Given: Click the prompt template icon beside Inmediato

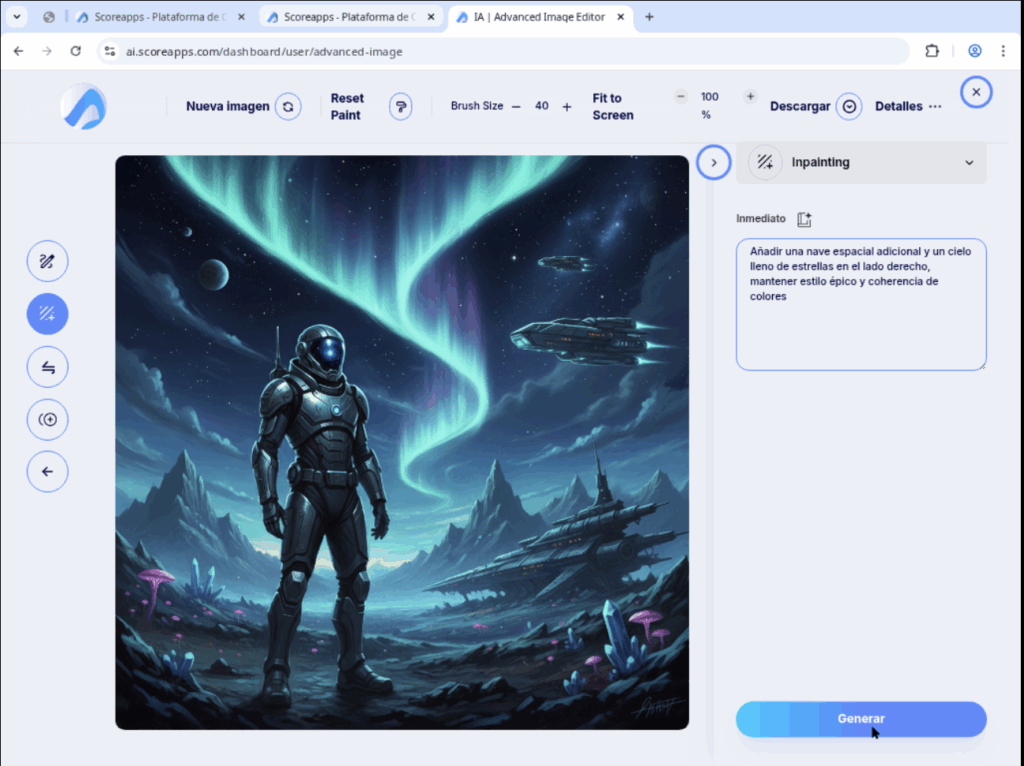Looking at the screenshot, I should pos(805,219).
